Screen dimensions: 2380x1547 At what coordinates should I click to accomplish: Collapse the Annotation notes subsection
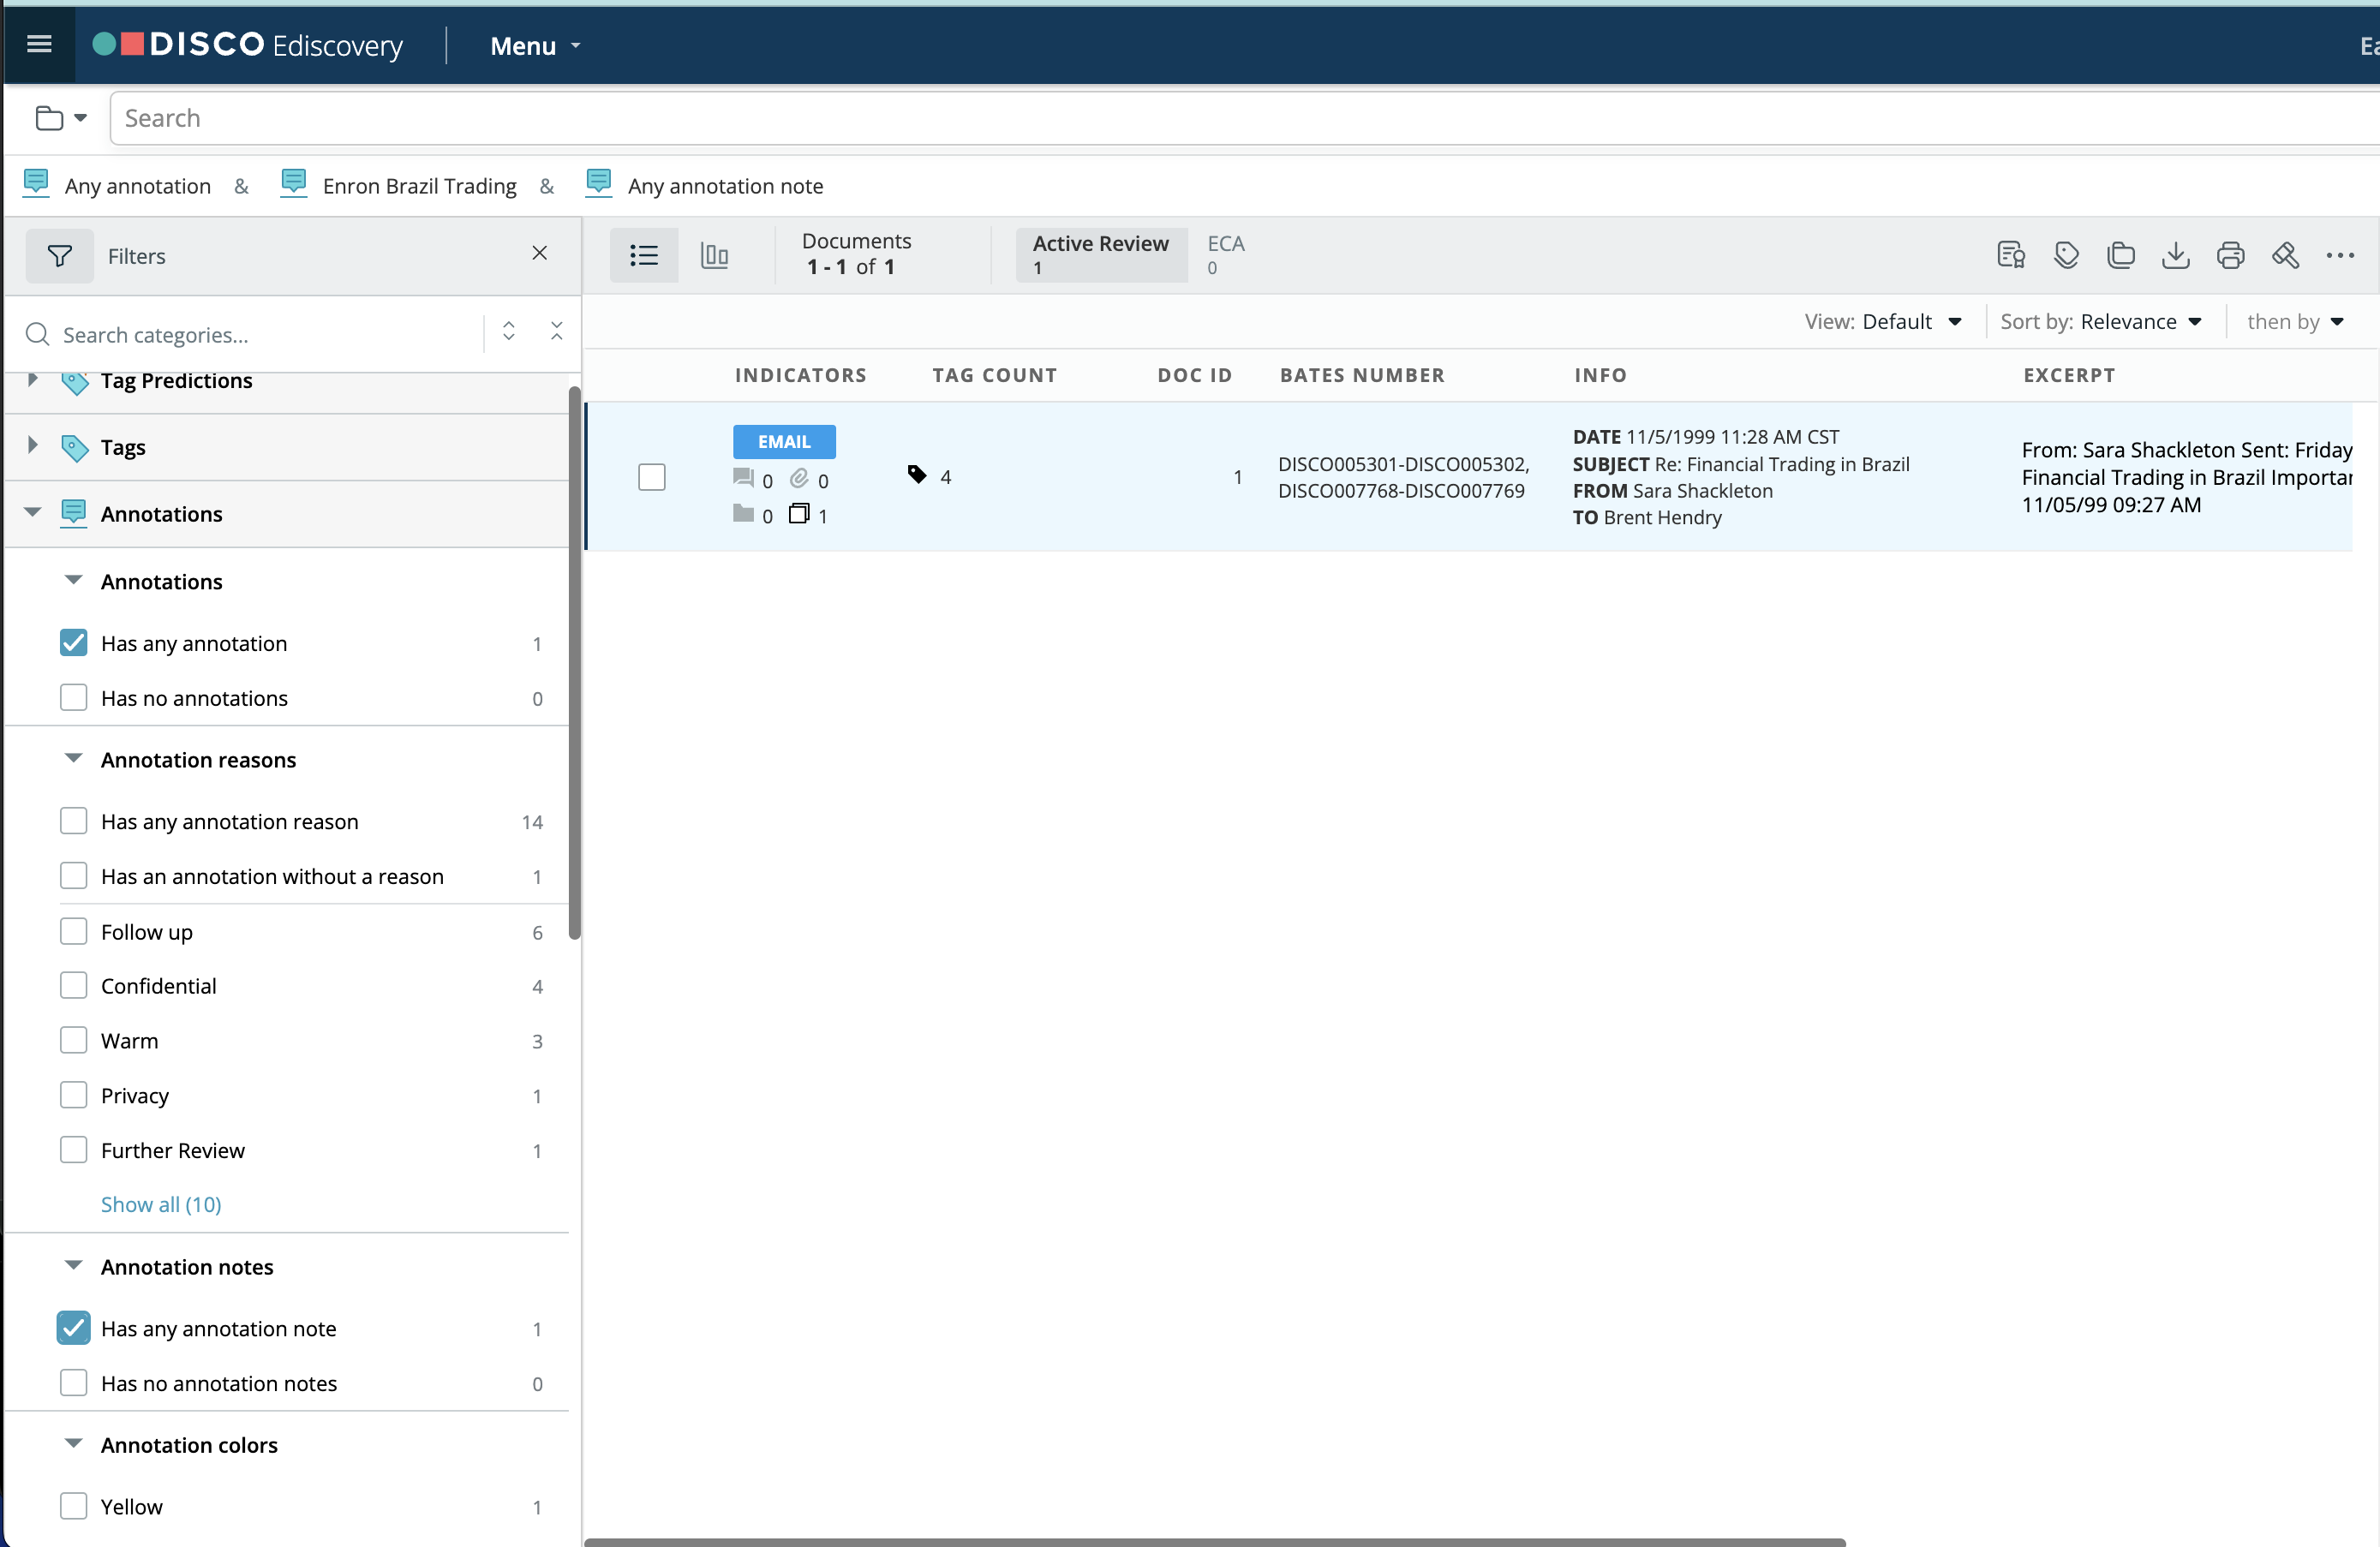73,1265
